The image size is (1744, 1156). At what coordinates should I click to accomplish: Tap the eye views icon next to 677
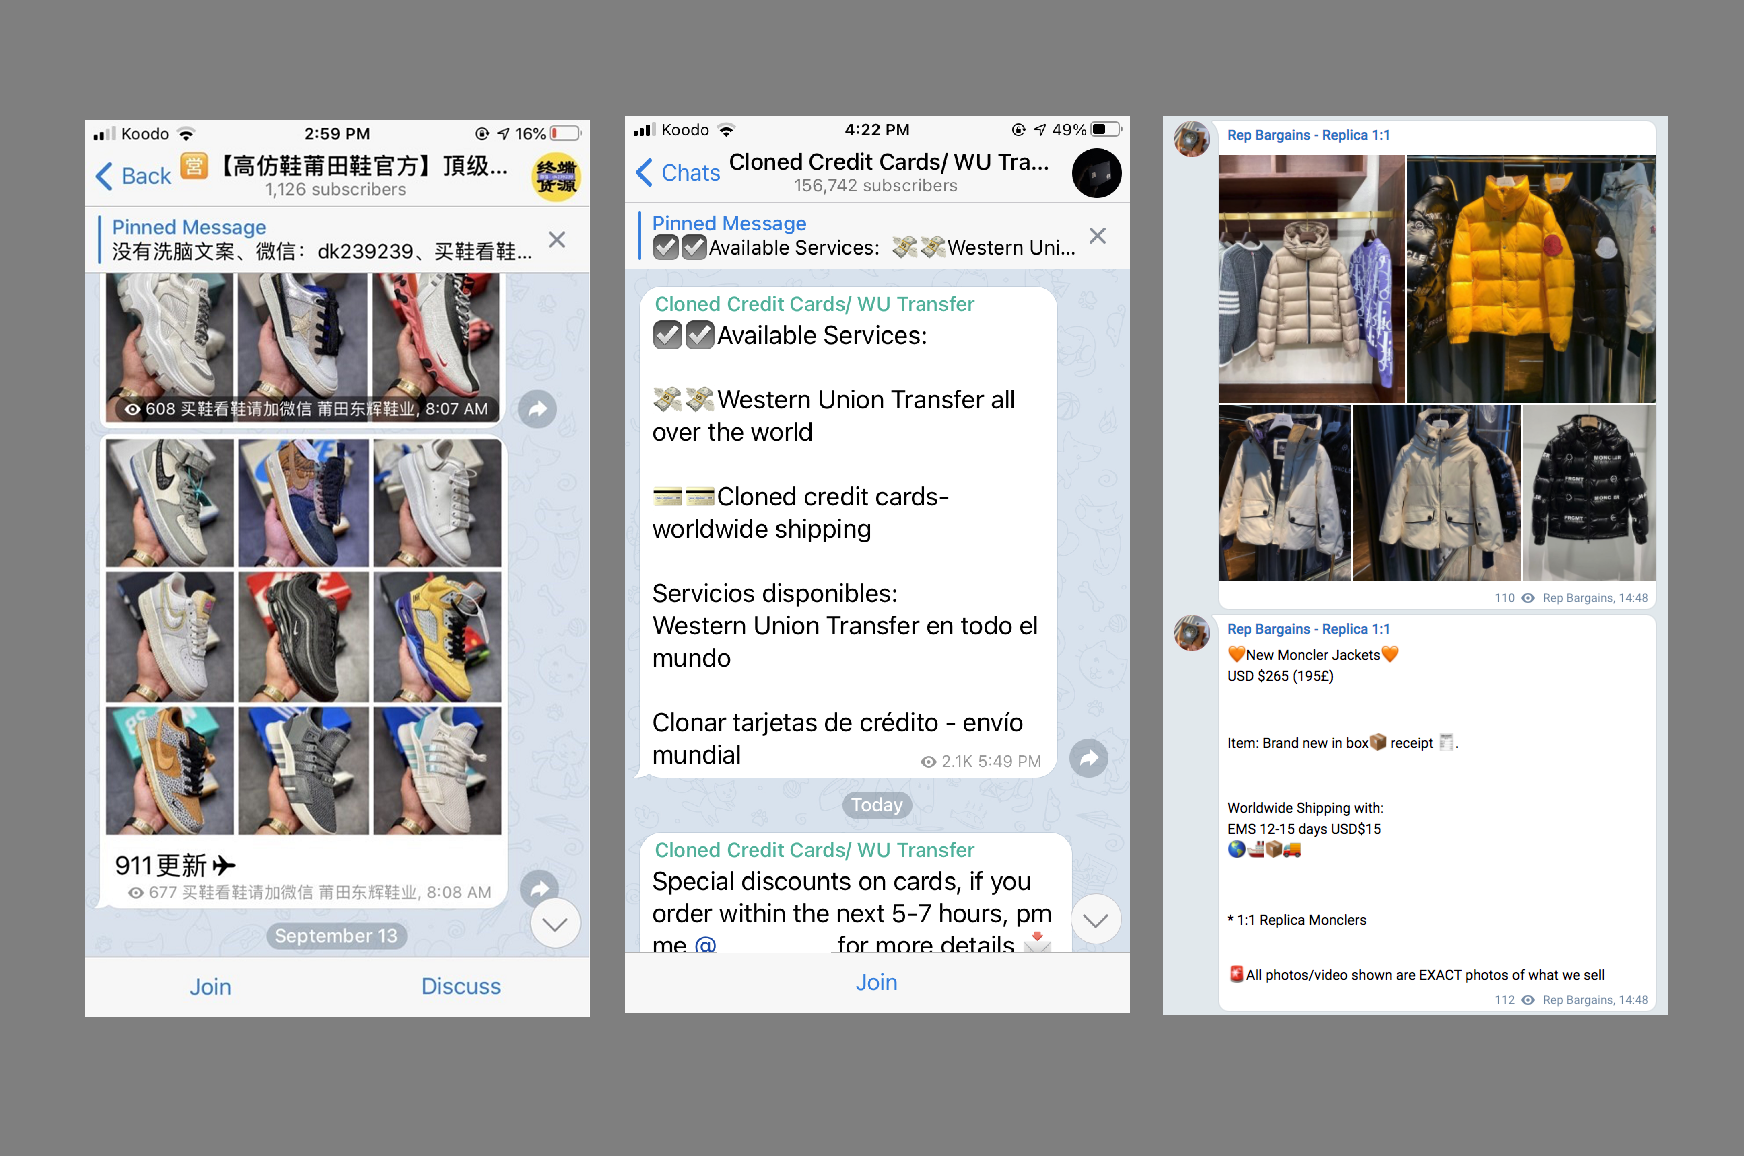136,893
